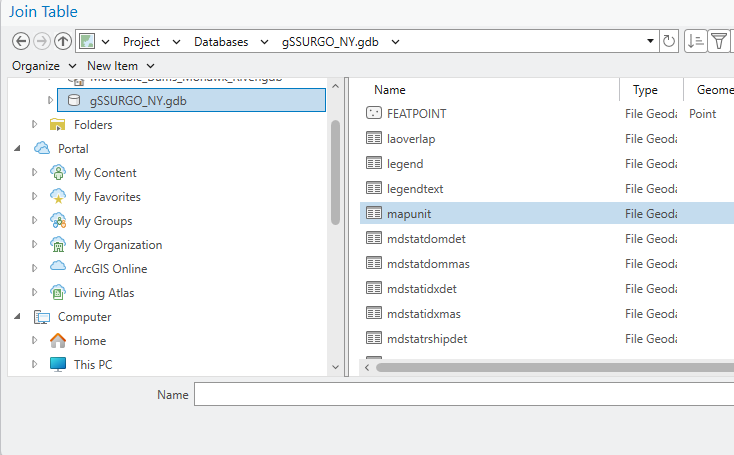Click the mapunit table icon
Image resolution: width=734 pixels, height=455 pixels.
(x=374, y=213)
